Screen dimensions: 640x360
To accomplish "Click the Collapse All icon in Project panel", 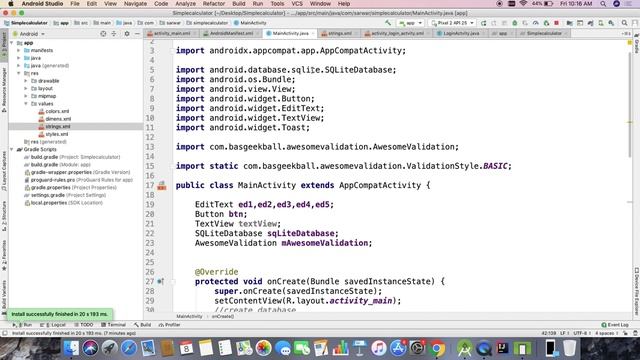I will click(114, 34).
